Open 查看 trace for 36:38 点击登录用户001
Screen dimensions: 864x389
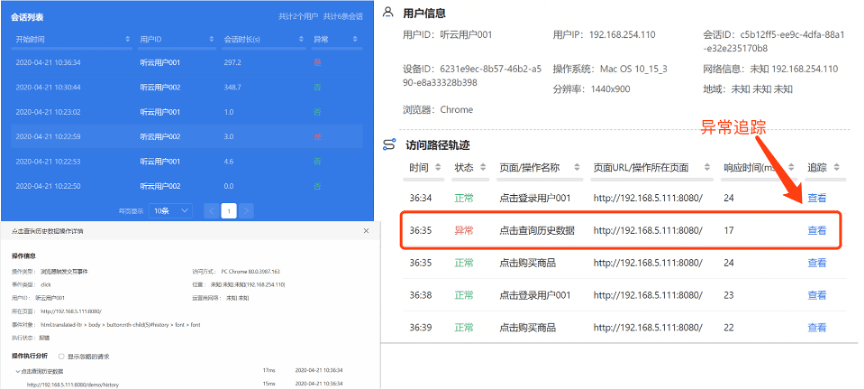point(817,295)
